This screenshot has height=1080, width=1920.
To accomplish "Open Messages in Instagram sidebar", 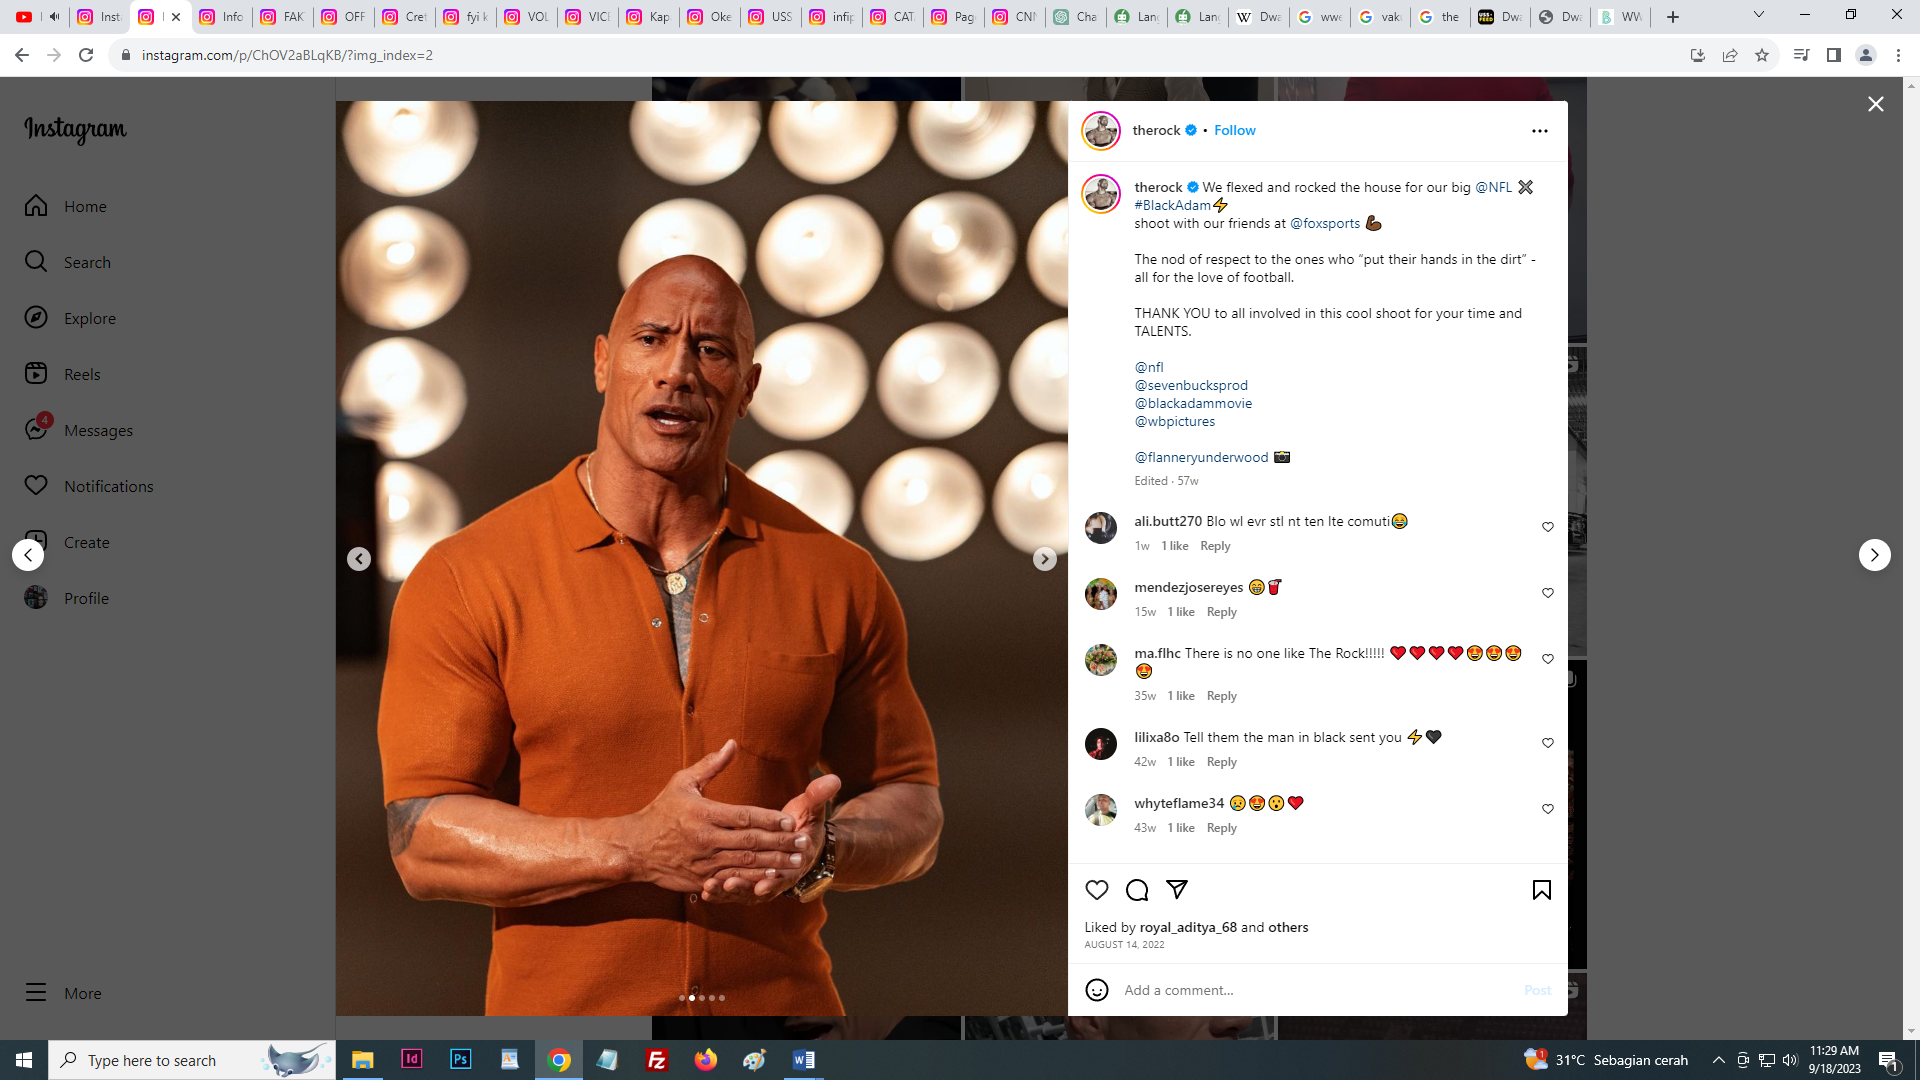I will point(79,430).
